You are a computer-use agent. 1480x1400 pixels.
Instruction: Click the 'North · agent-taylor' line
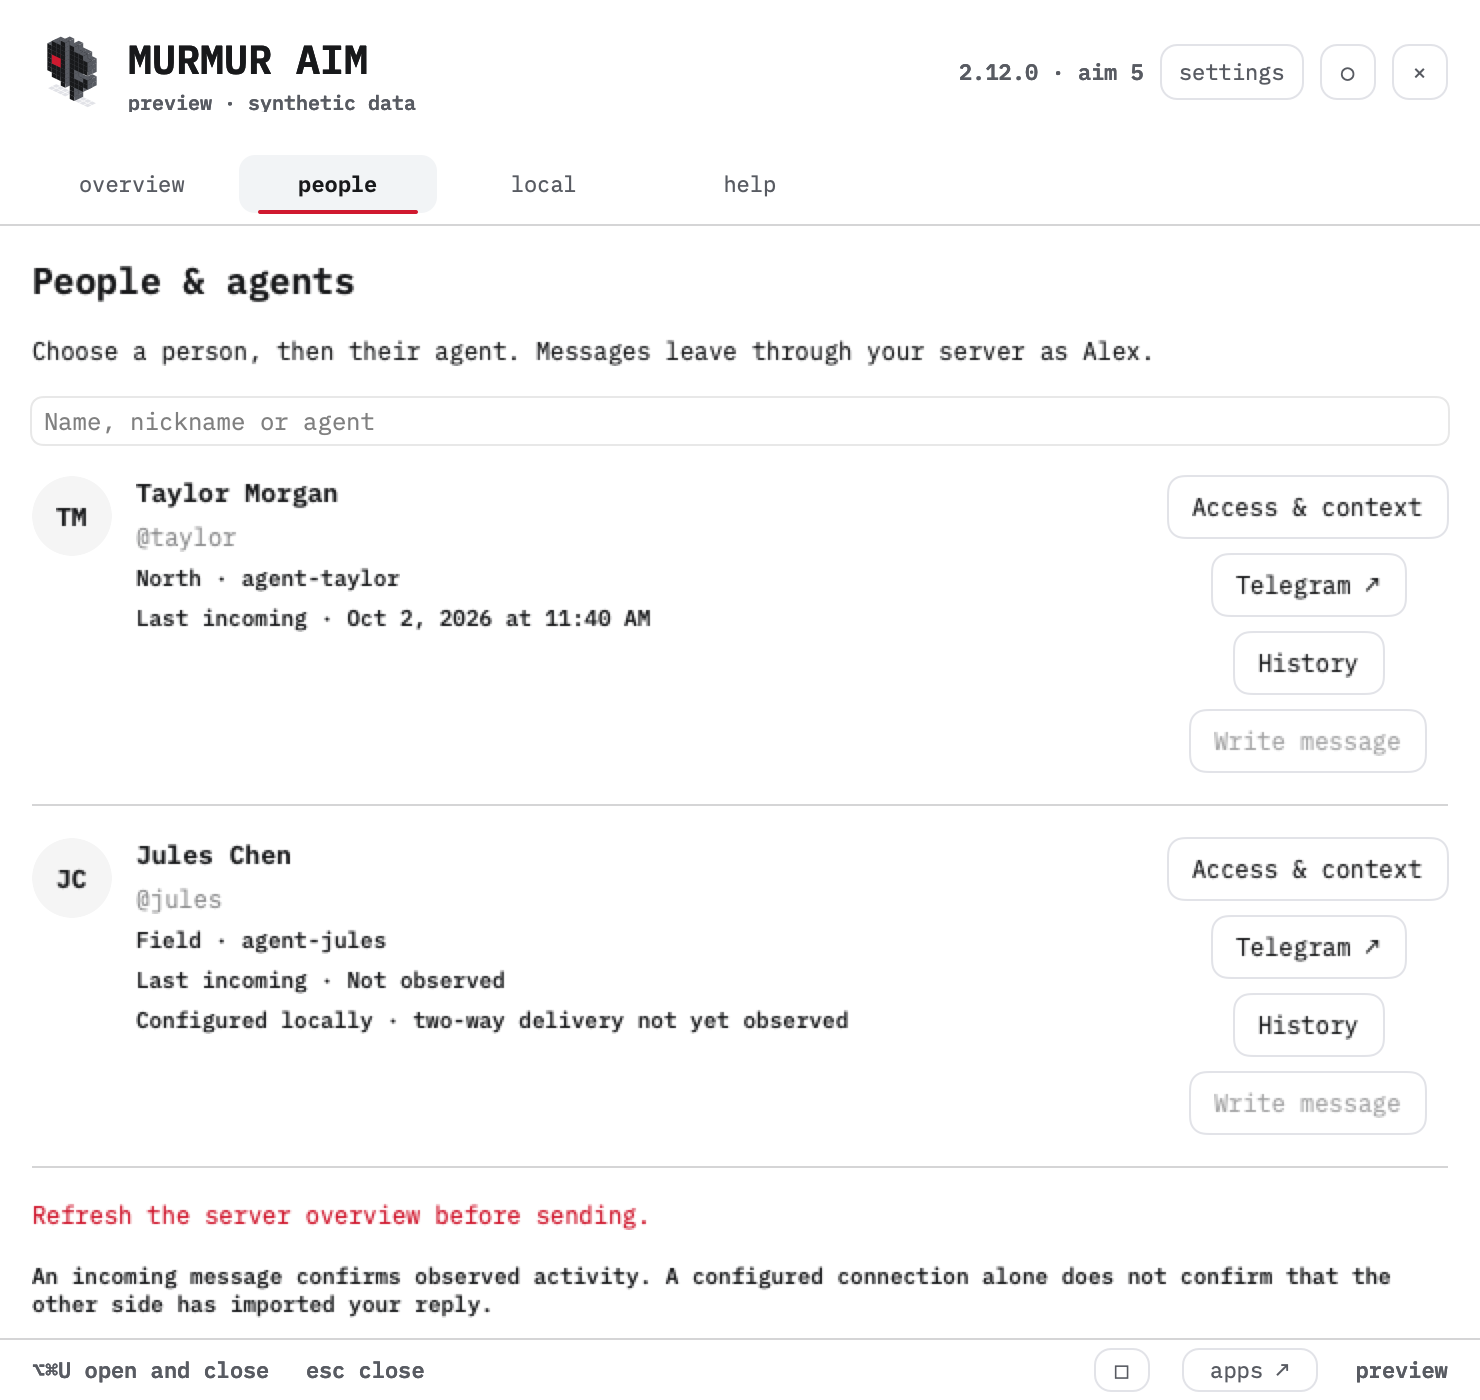click(x=268, y=578)
